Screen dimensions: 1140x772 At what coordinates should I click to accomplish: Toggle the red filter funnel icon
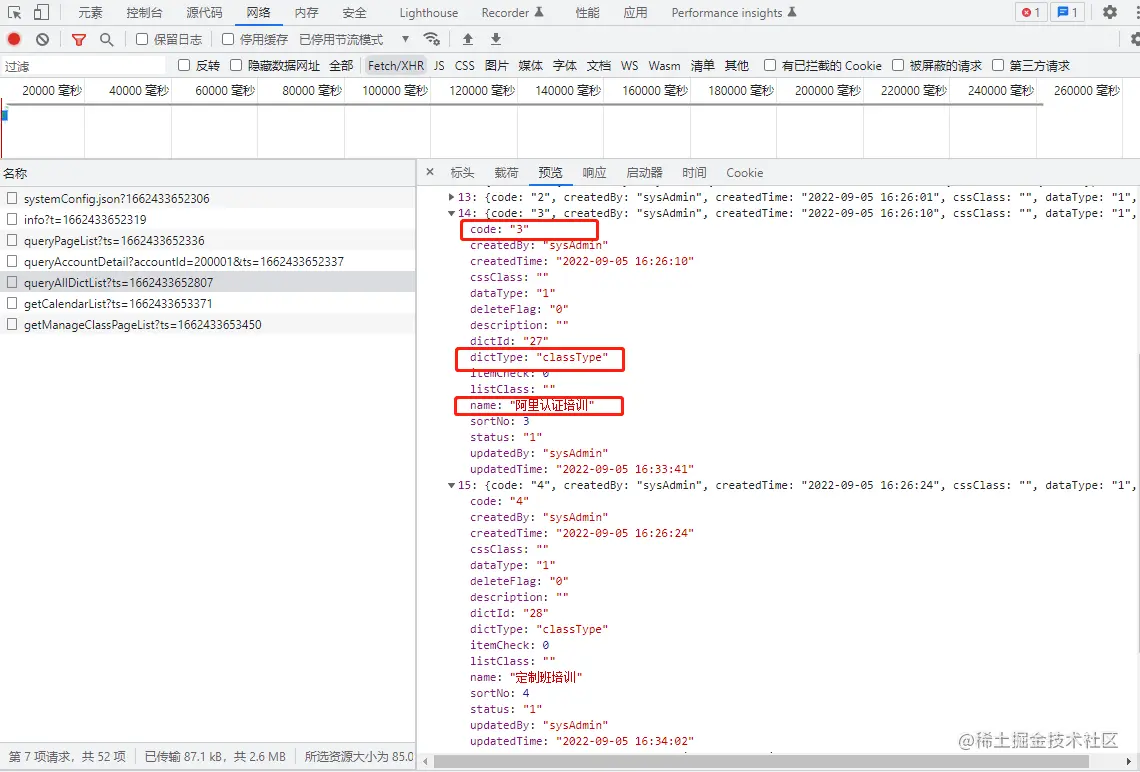pos(79,39)
